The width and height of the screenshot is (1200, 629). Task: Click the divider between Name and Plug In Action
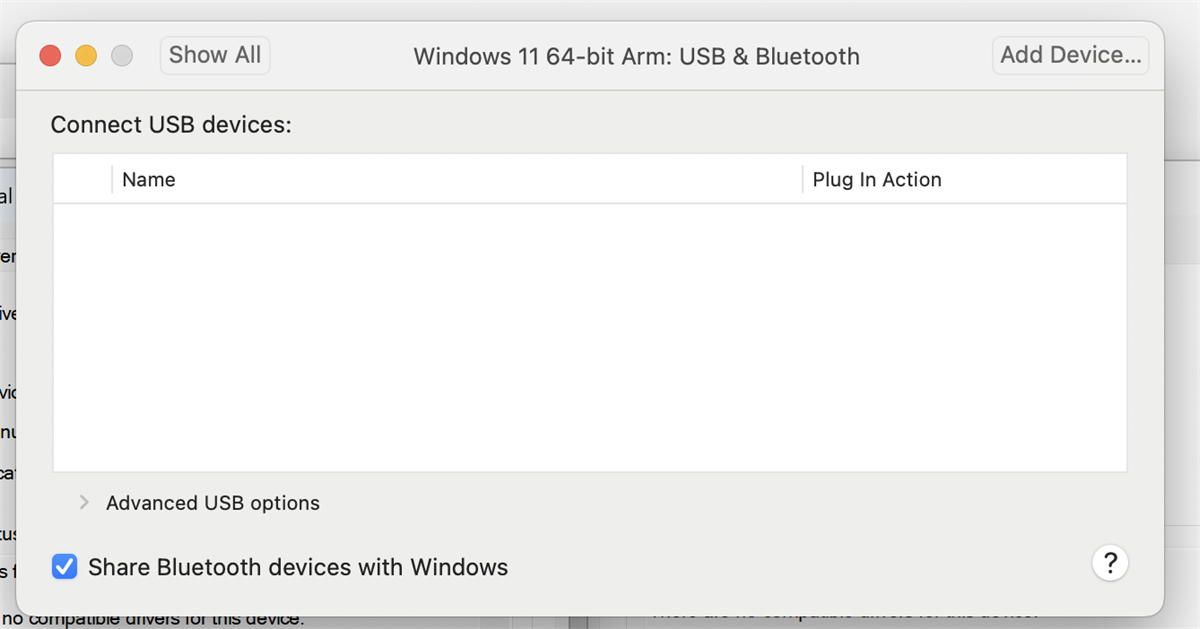click(x=801, y=179)
